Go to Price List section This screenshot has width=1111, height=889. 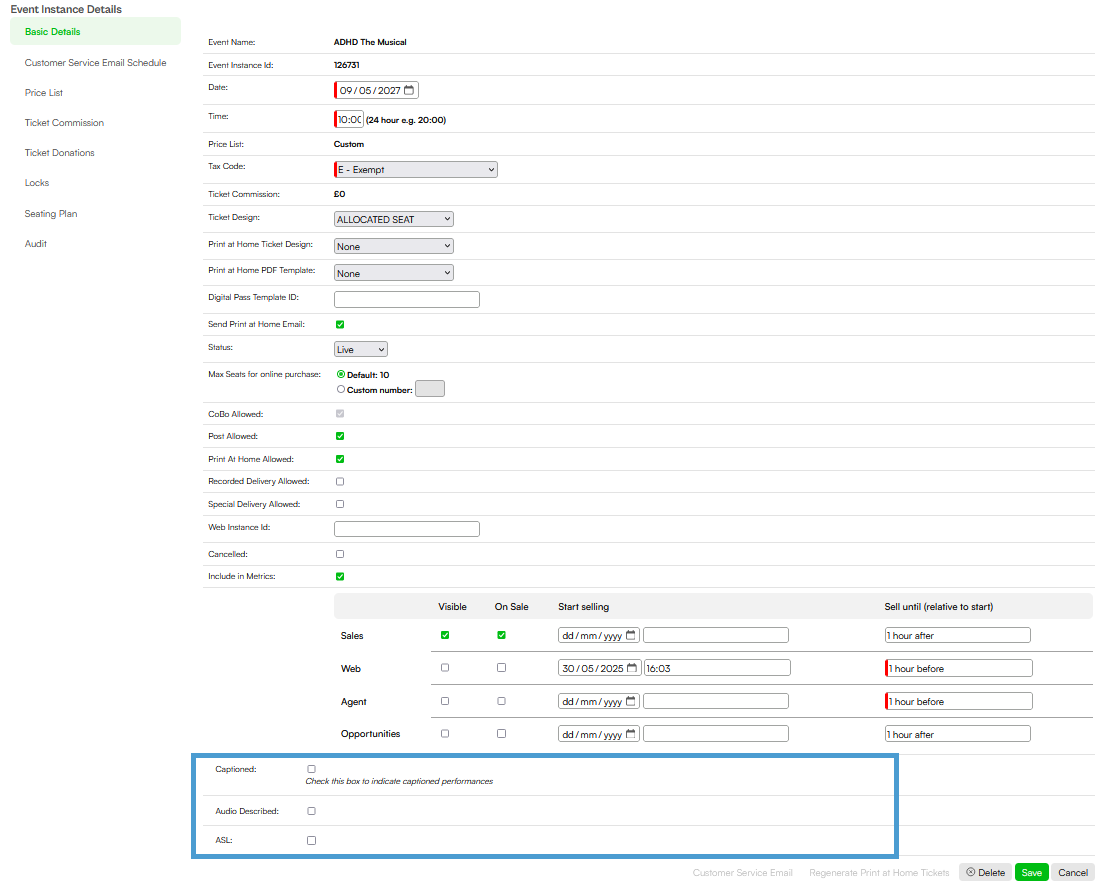pyautogui.click(x=44, y=93)
